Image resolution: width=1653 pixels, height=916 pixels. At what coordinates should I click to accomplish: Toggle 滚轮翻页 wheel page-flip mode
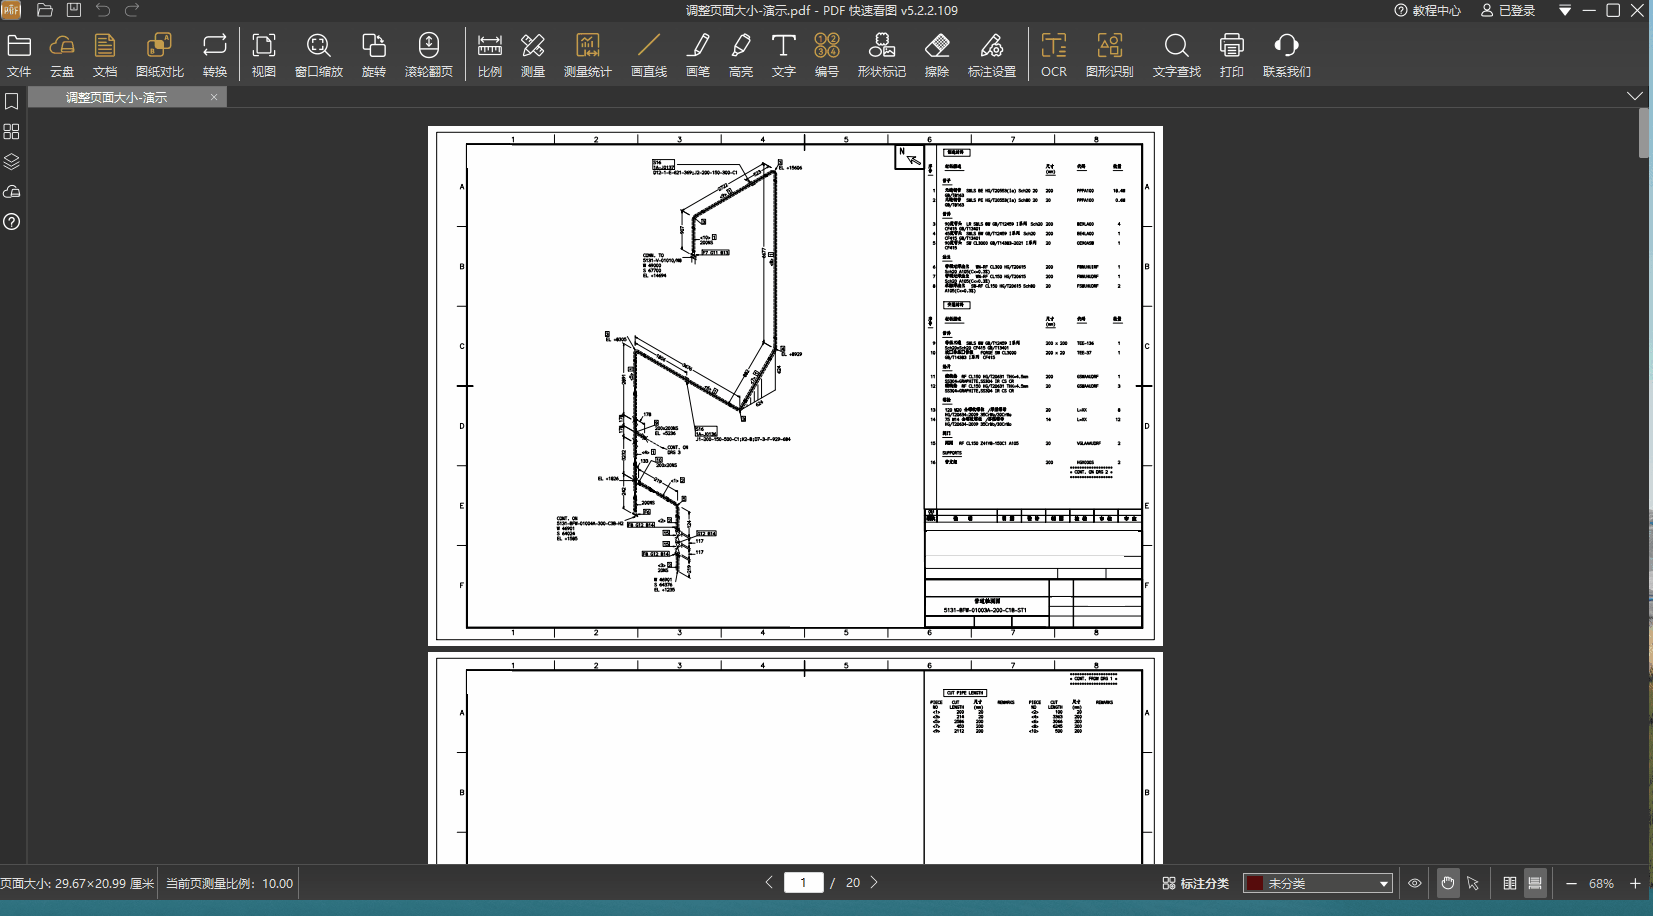coord(429,55)
